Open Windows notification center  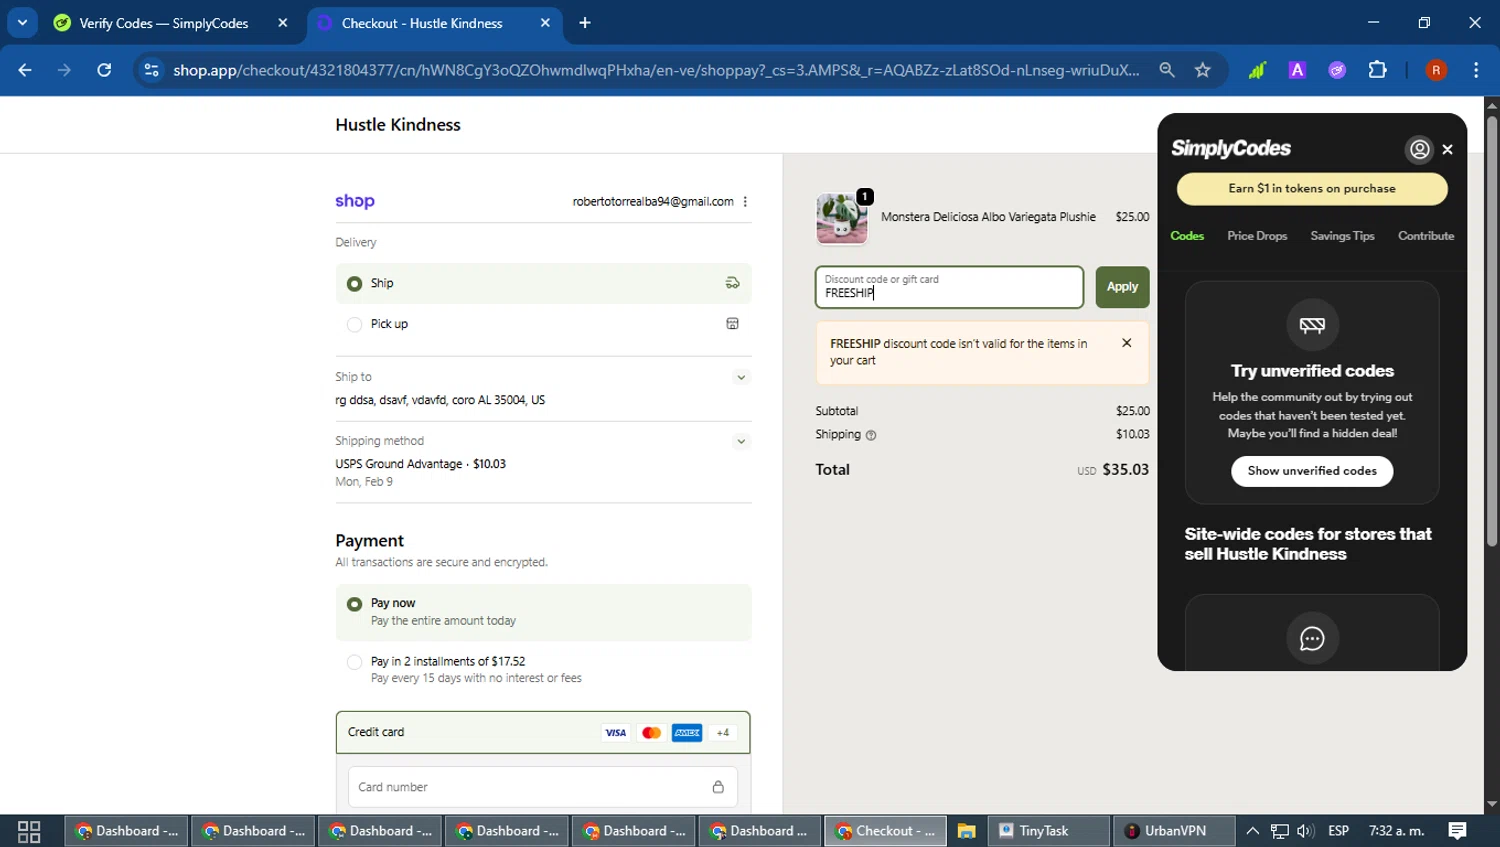coord(1457,831)
